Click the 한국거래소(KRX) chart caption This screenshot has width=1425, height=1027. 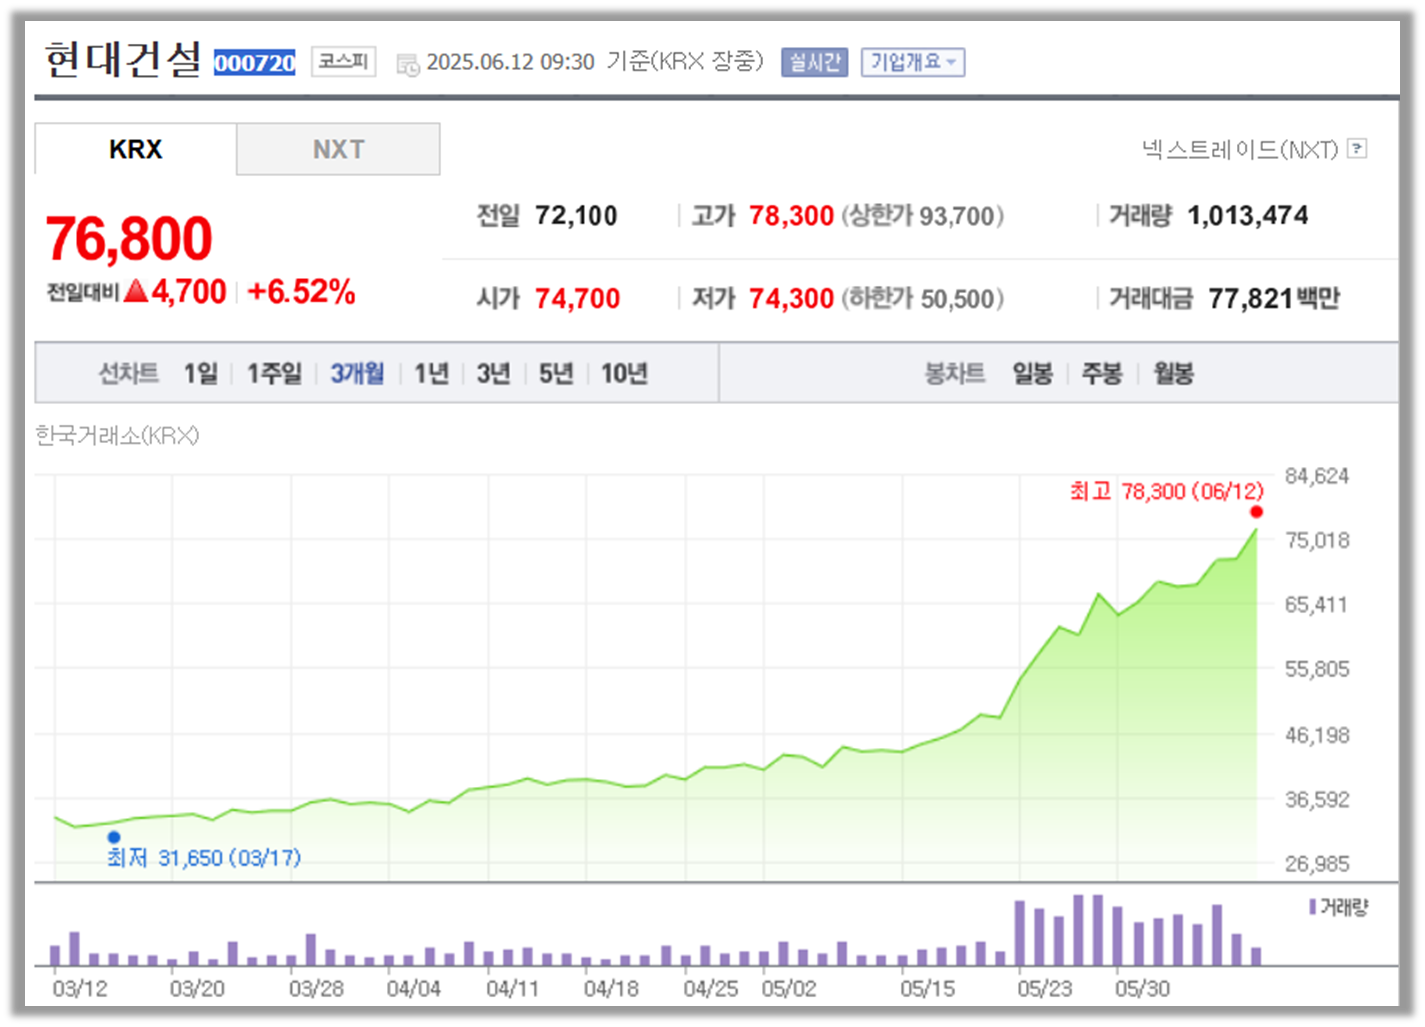coord(117,435)
